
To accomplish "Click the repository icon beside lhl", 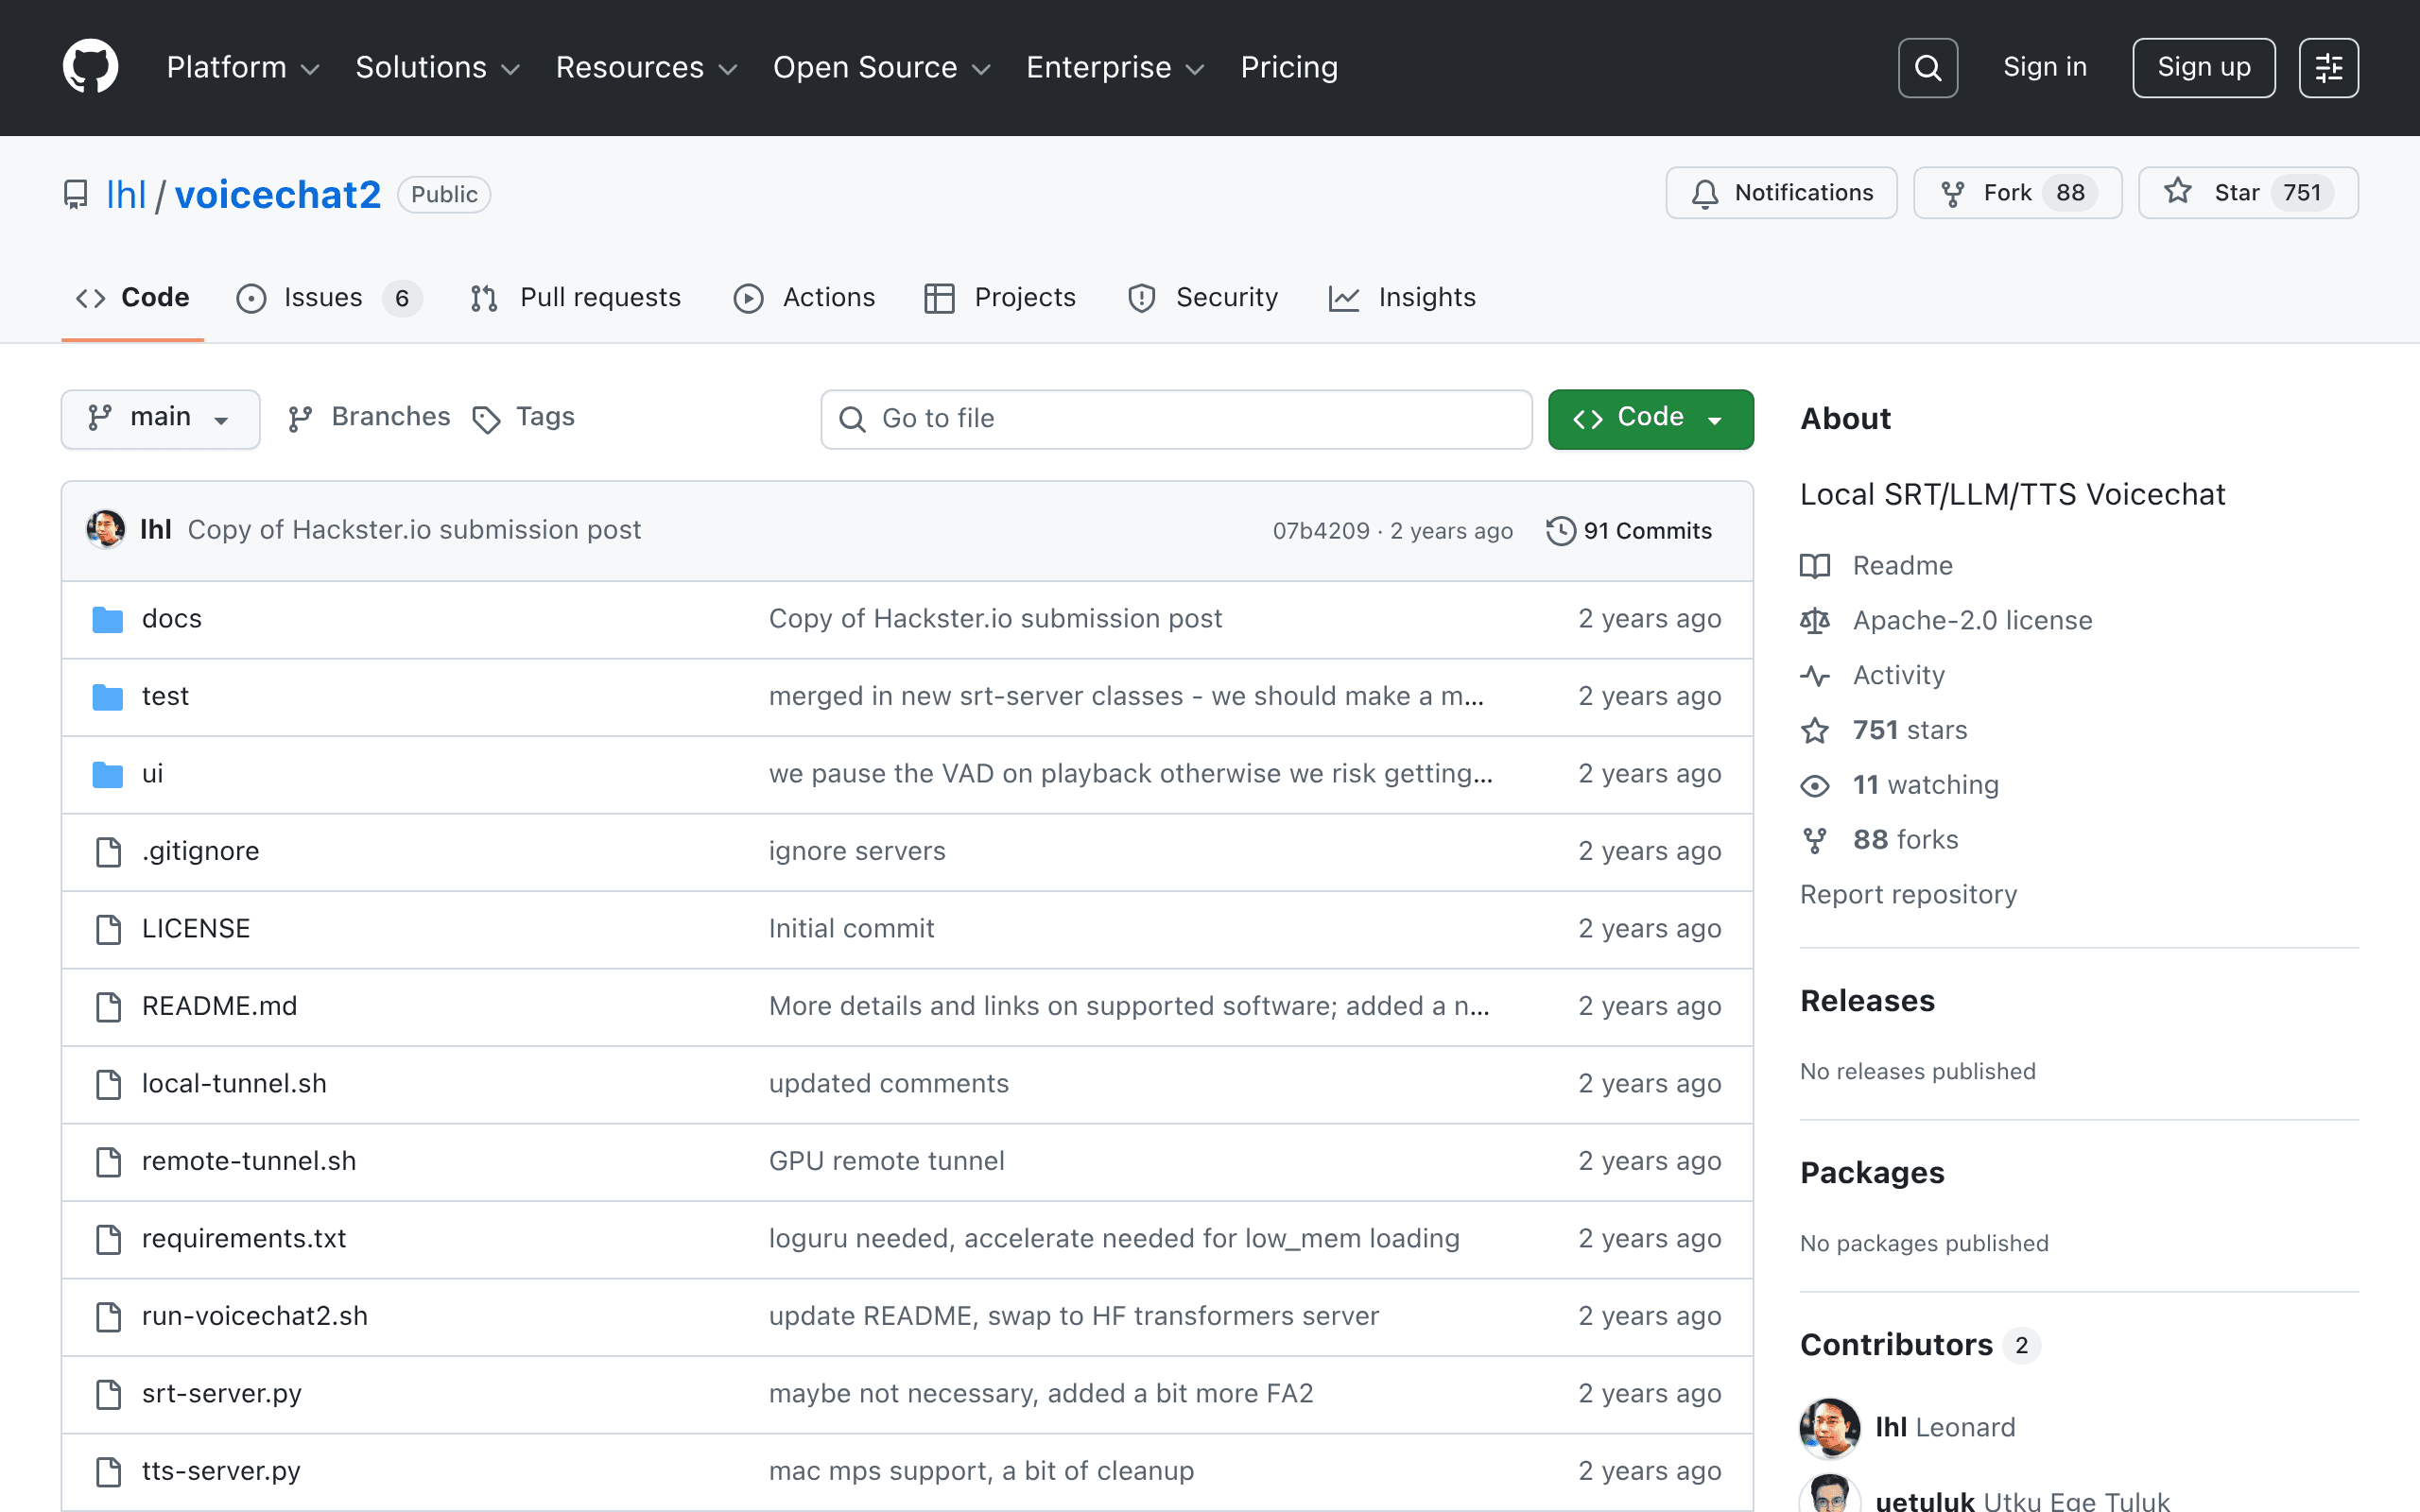I will click(75, 194).
